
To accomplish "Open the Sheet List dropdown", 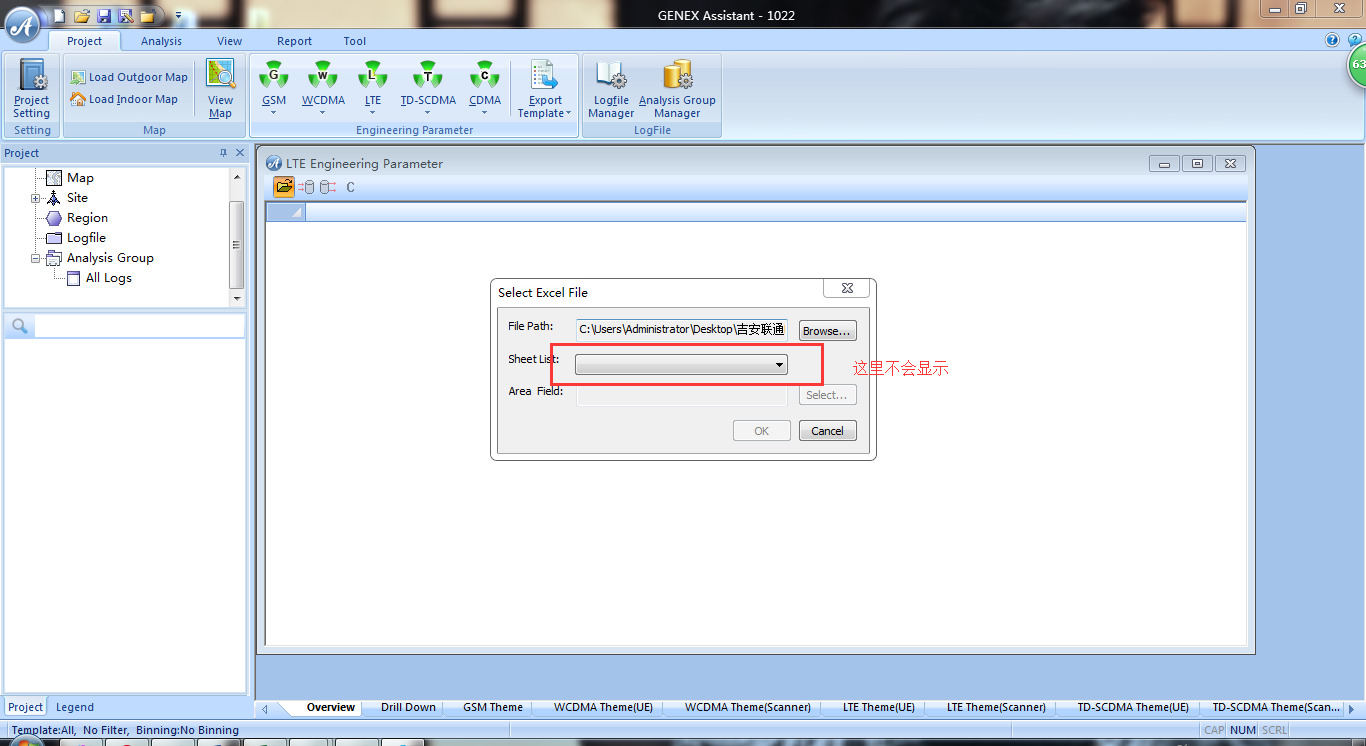I will tap(682, 365).
